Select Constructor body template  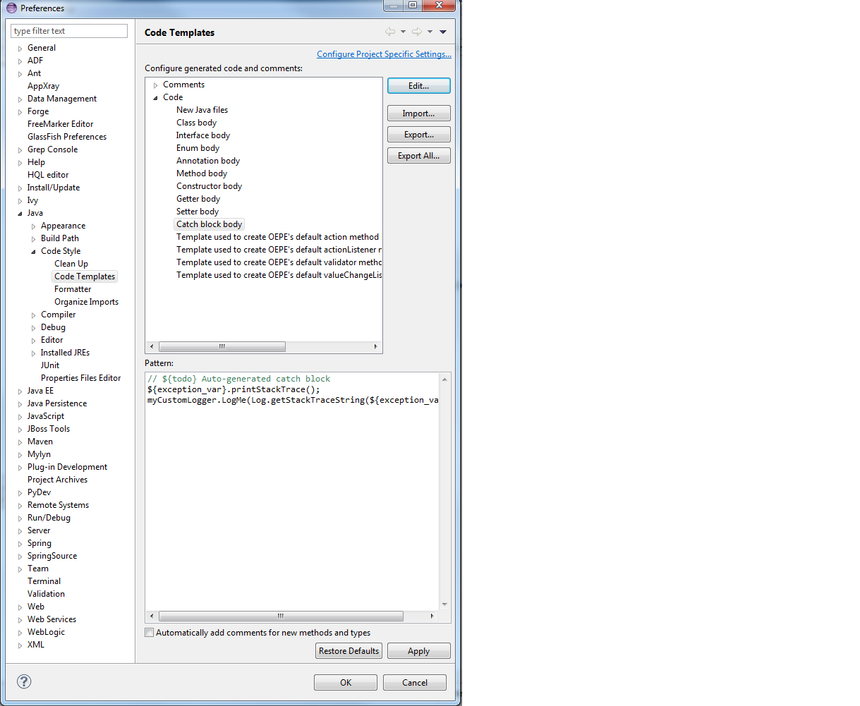coord(209,186)
